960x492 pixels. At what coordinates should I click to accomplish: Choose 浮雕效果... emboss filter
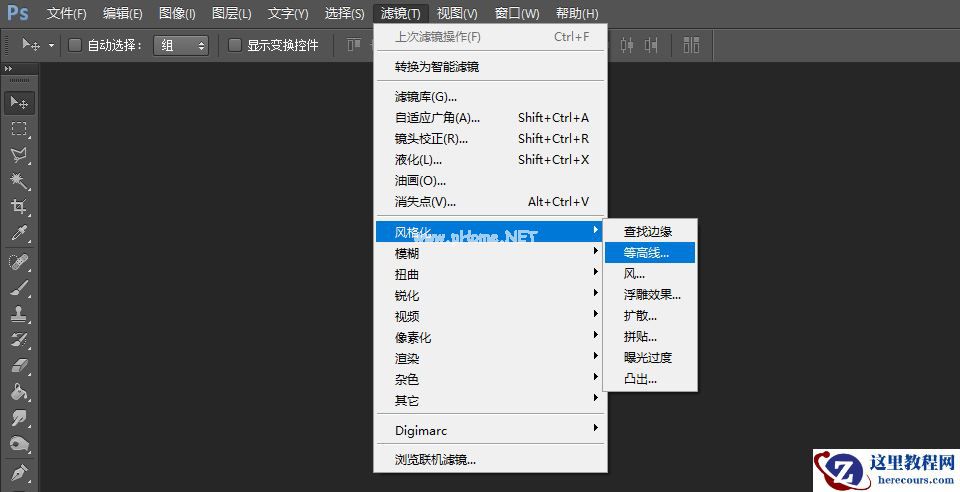click(650, 294)
